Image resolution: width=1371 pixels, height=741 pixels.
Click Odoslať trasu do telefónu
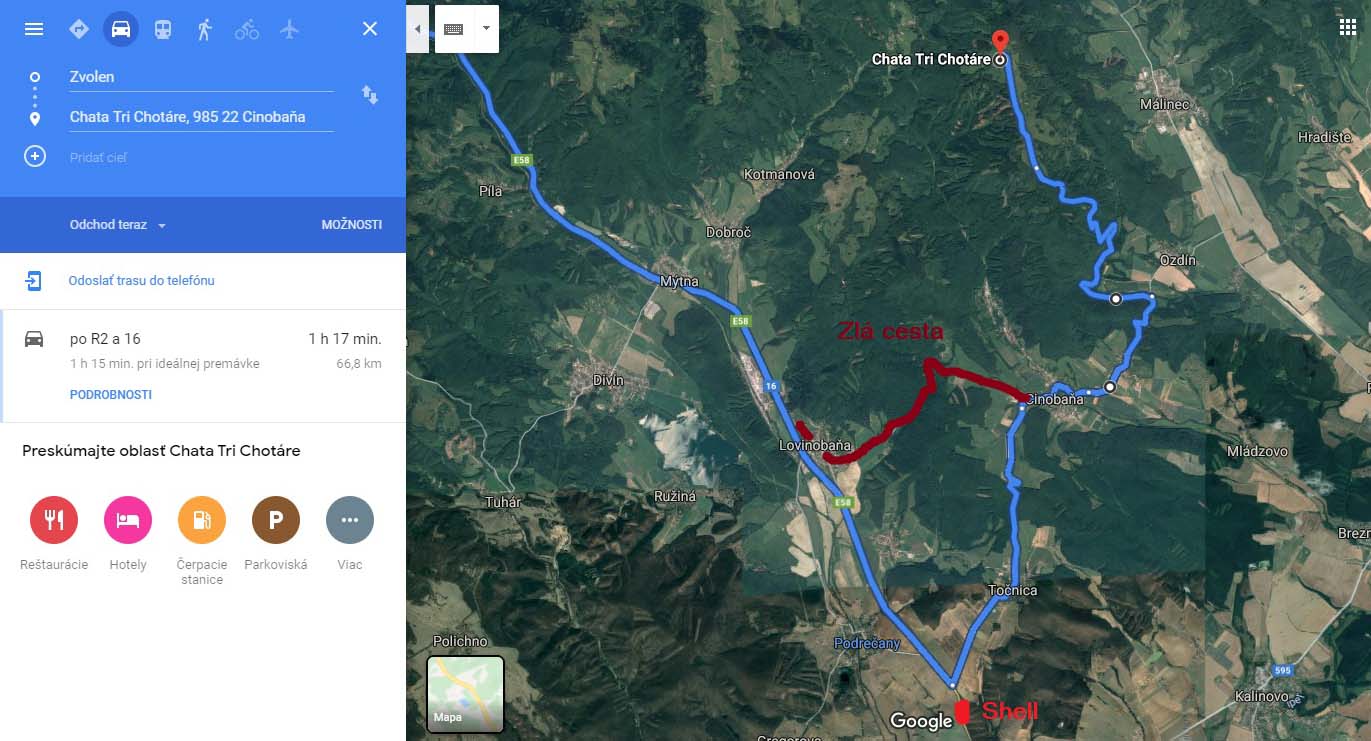tap(141, 281)
